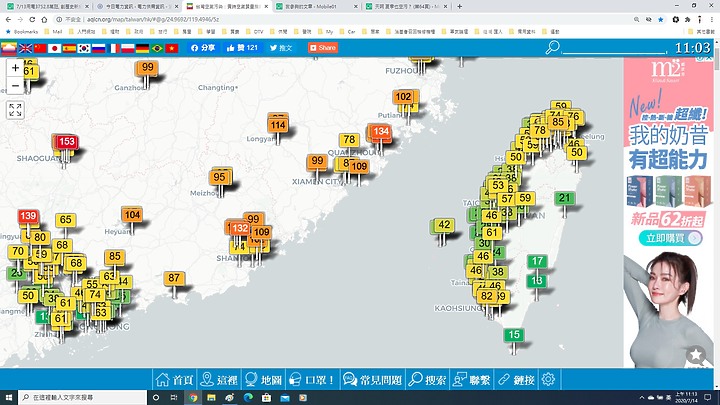Open the settings gear in bottom bar
720x405 pixels.
(x=548, y=380)
